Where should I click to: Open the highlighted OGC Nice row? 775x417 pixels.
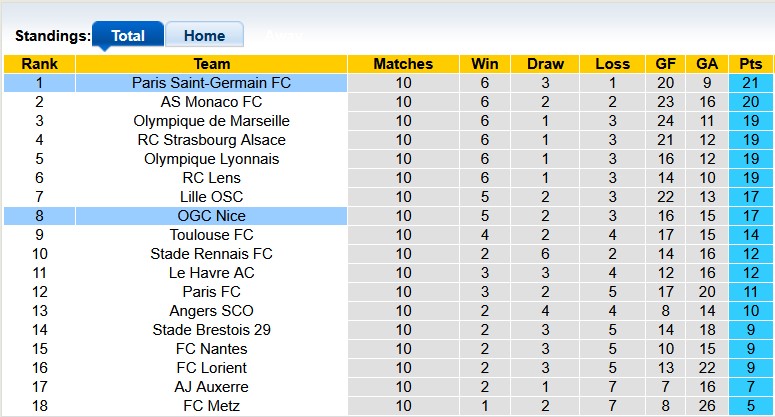pyautogui.click(x=211, y=216)
